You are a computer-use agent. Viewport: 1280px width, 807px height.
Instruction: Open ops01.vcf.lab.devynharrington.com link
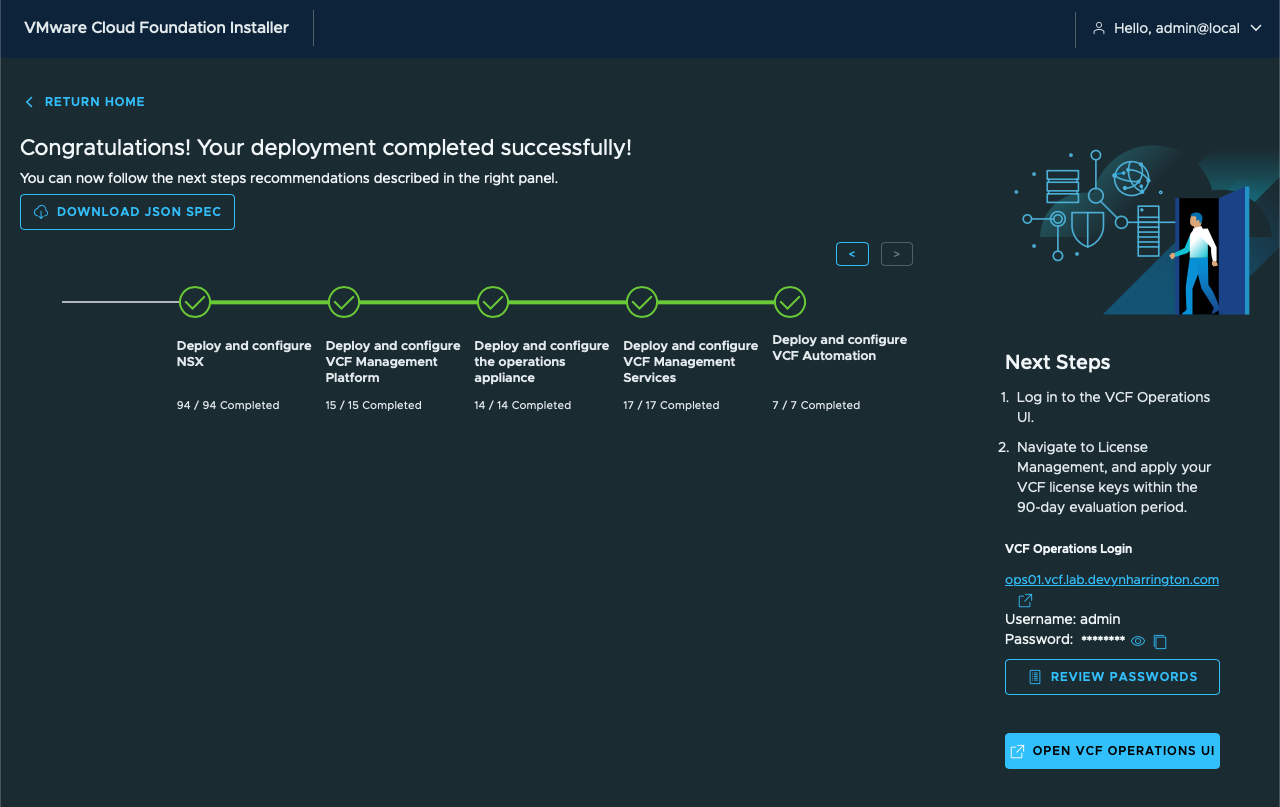1112,580
